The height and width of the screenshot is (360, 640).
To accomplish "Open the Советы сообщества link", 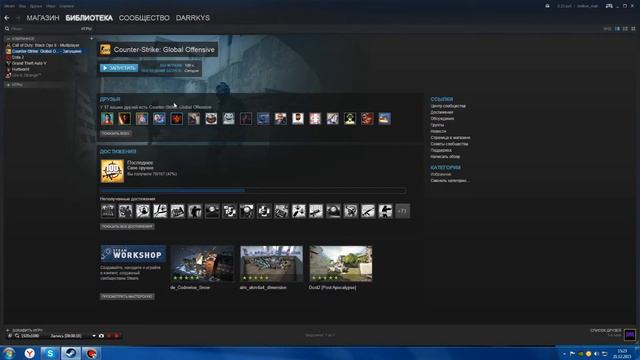I will (449, 144).
